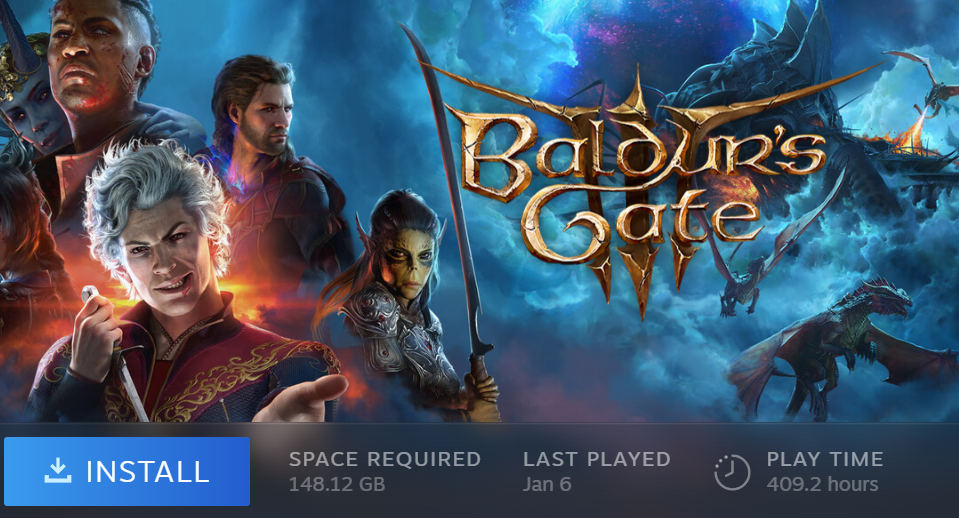Select the Jan 6 last played date

coord(547,484)
